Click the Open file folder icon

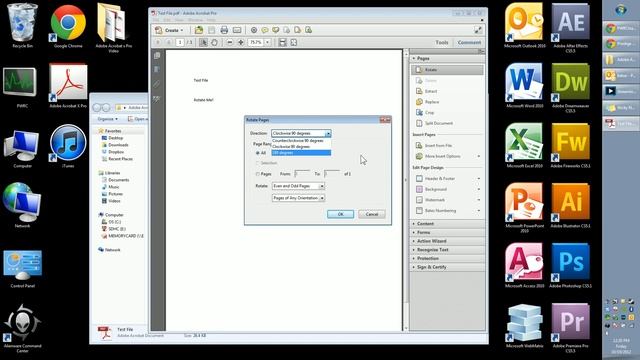199,30
